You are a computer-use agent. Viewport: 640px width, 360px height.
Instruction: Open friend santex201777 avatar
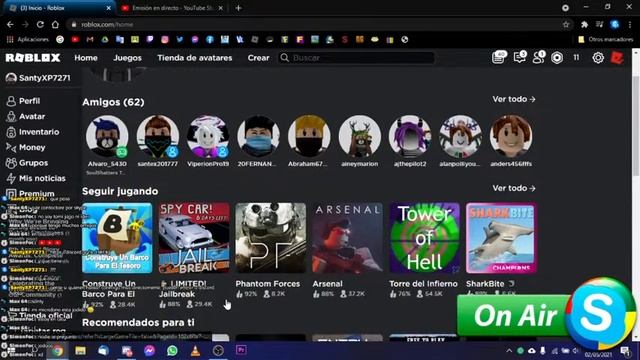coord(158,136)
